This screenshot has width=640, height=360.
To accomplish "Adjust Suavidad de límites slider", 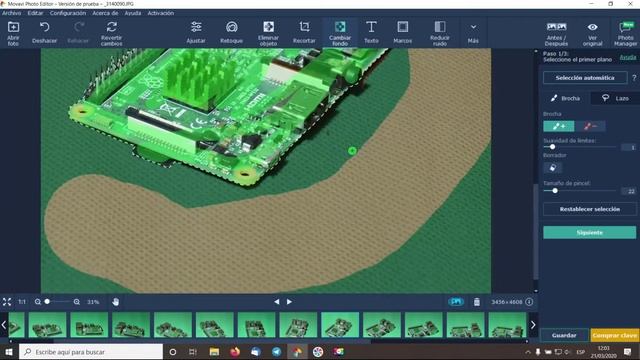I will click(552, 147).
